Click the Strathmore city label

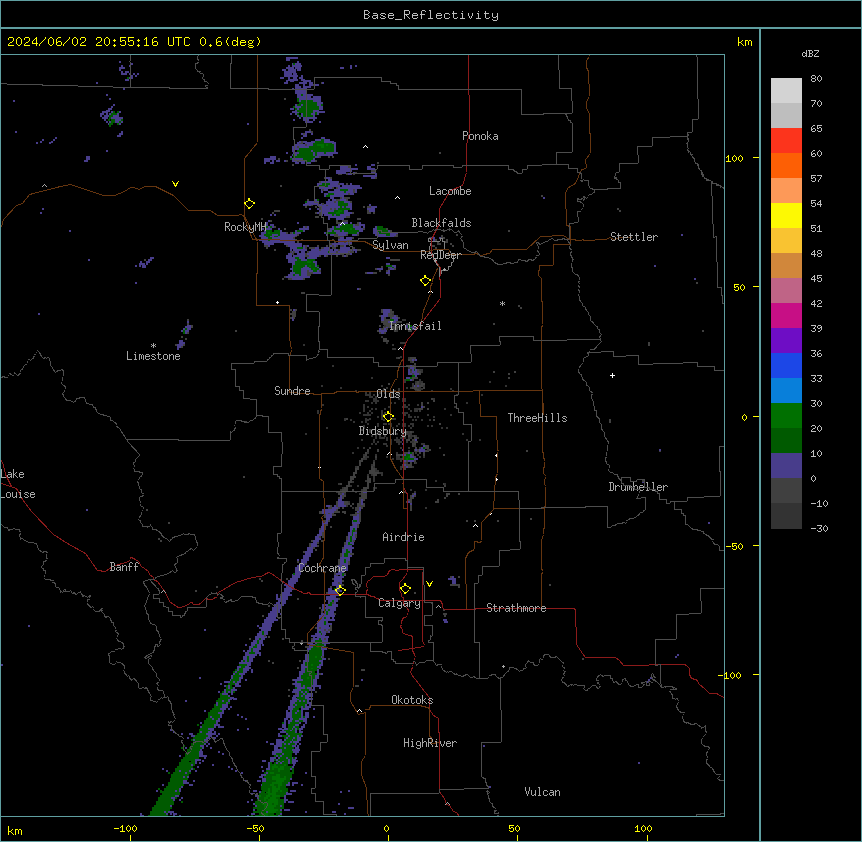click(516, 608)
